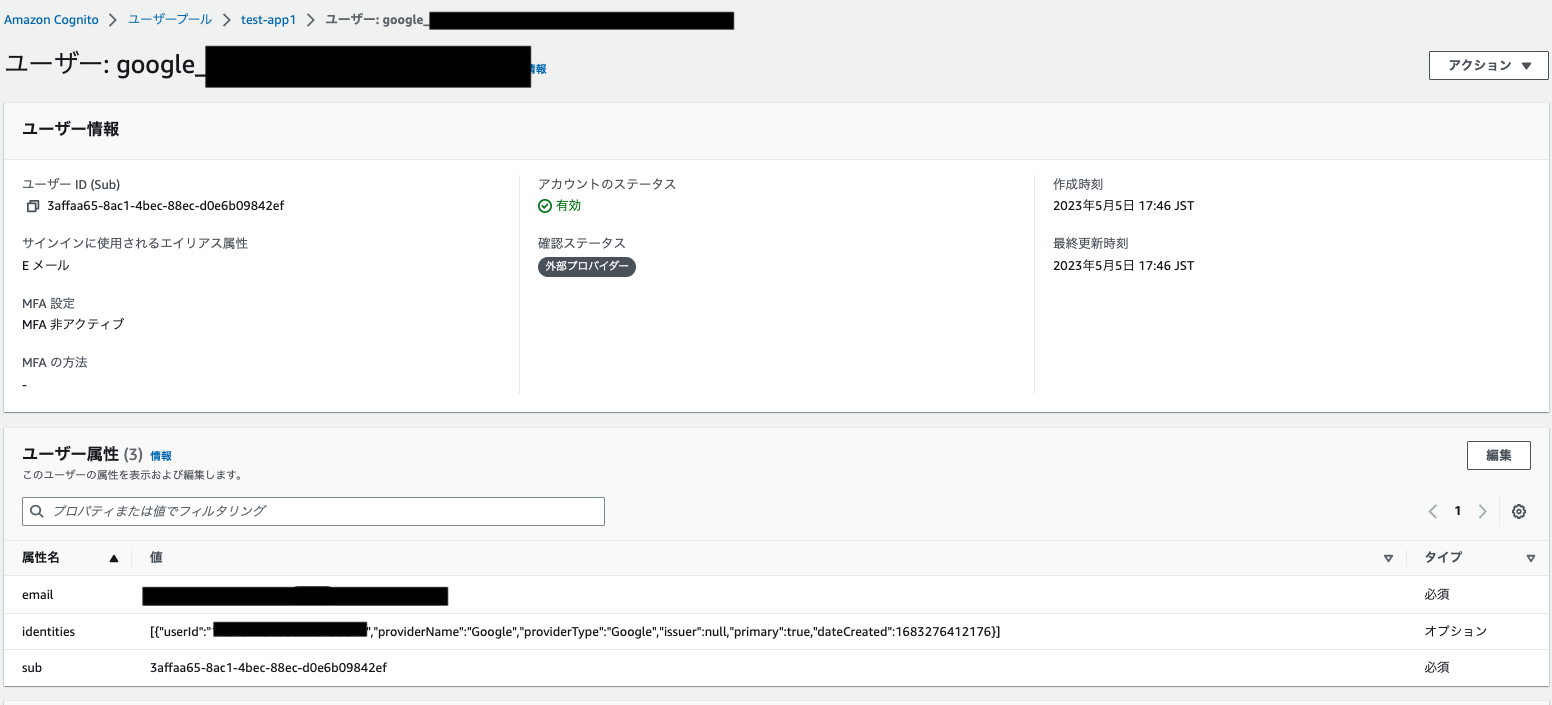This screenshot has width=1552, height=705.
Task: Select the email attribute row name
Action: [x=38, y=595]
